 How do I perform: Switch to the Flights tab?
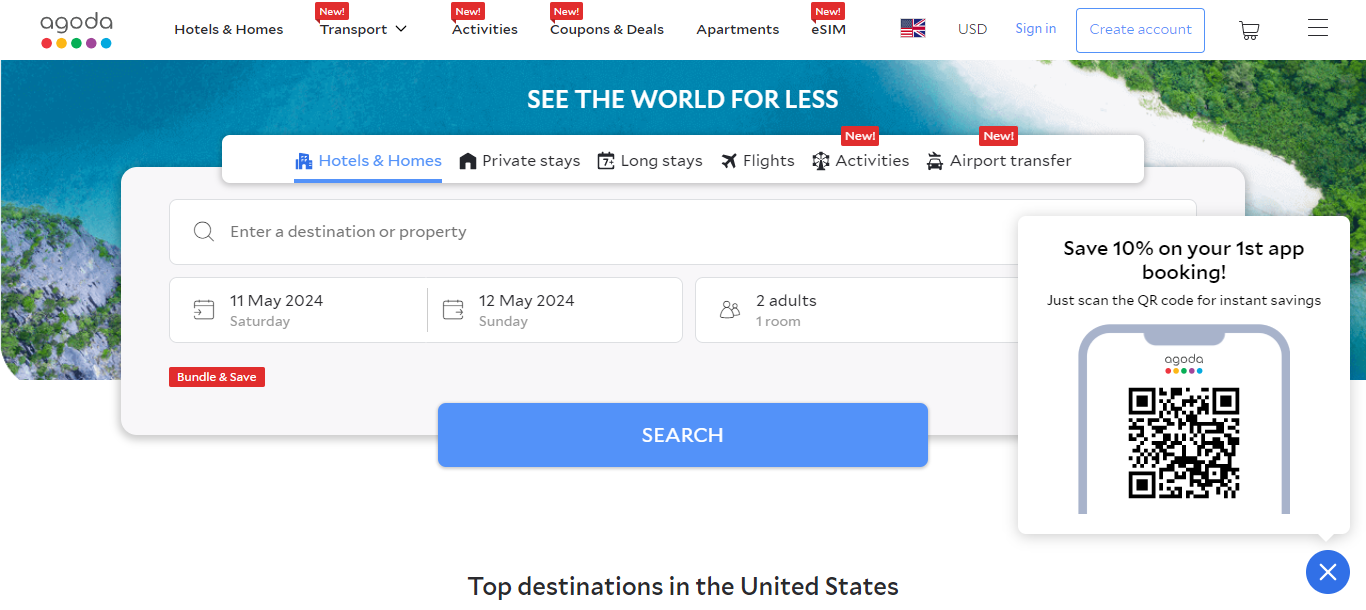(757, 161)
